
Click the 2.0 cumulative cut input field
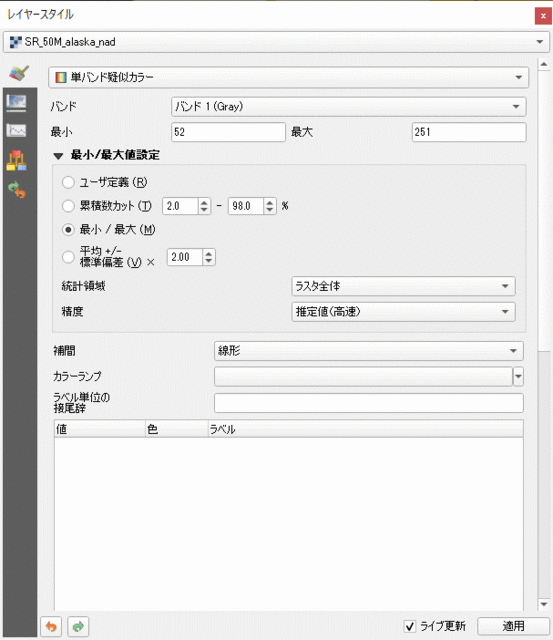181,206
